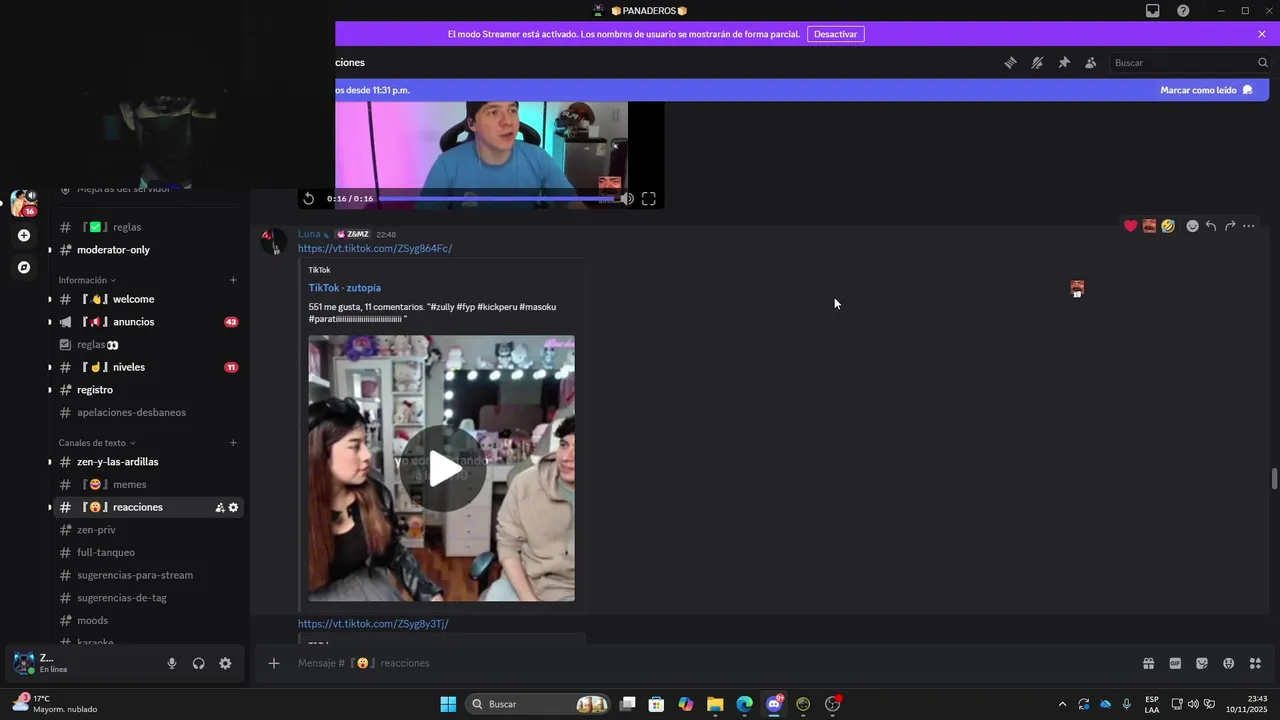
Task: Open the GIF picker
Action: pos(1175,663)
